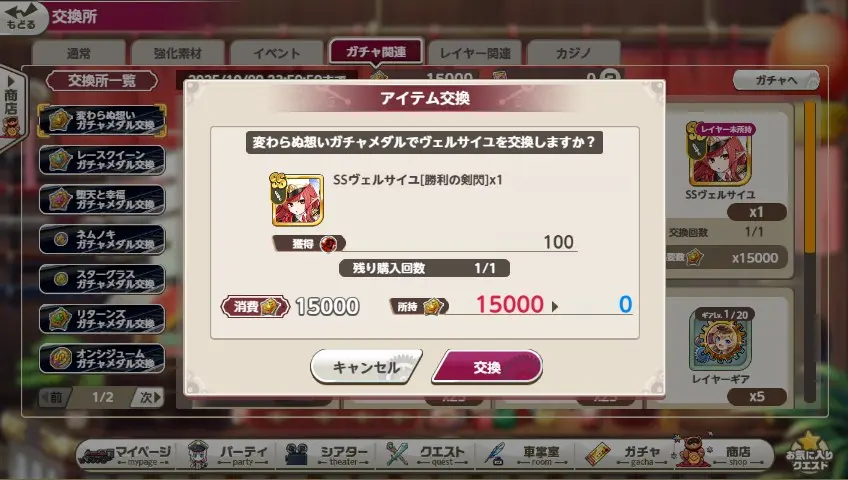Viewport: 848px width, 480px height.
Task: Go to the next exchange list page 次
Action: click(x=149, y=397)
